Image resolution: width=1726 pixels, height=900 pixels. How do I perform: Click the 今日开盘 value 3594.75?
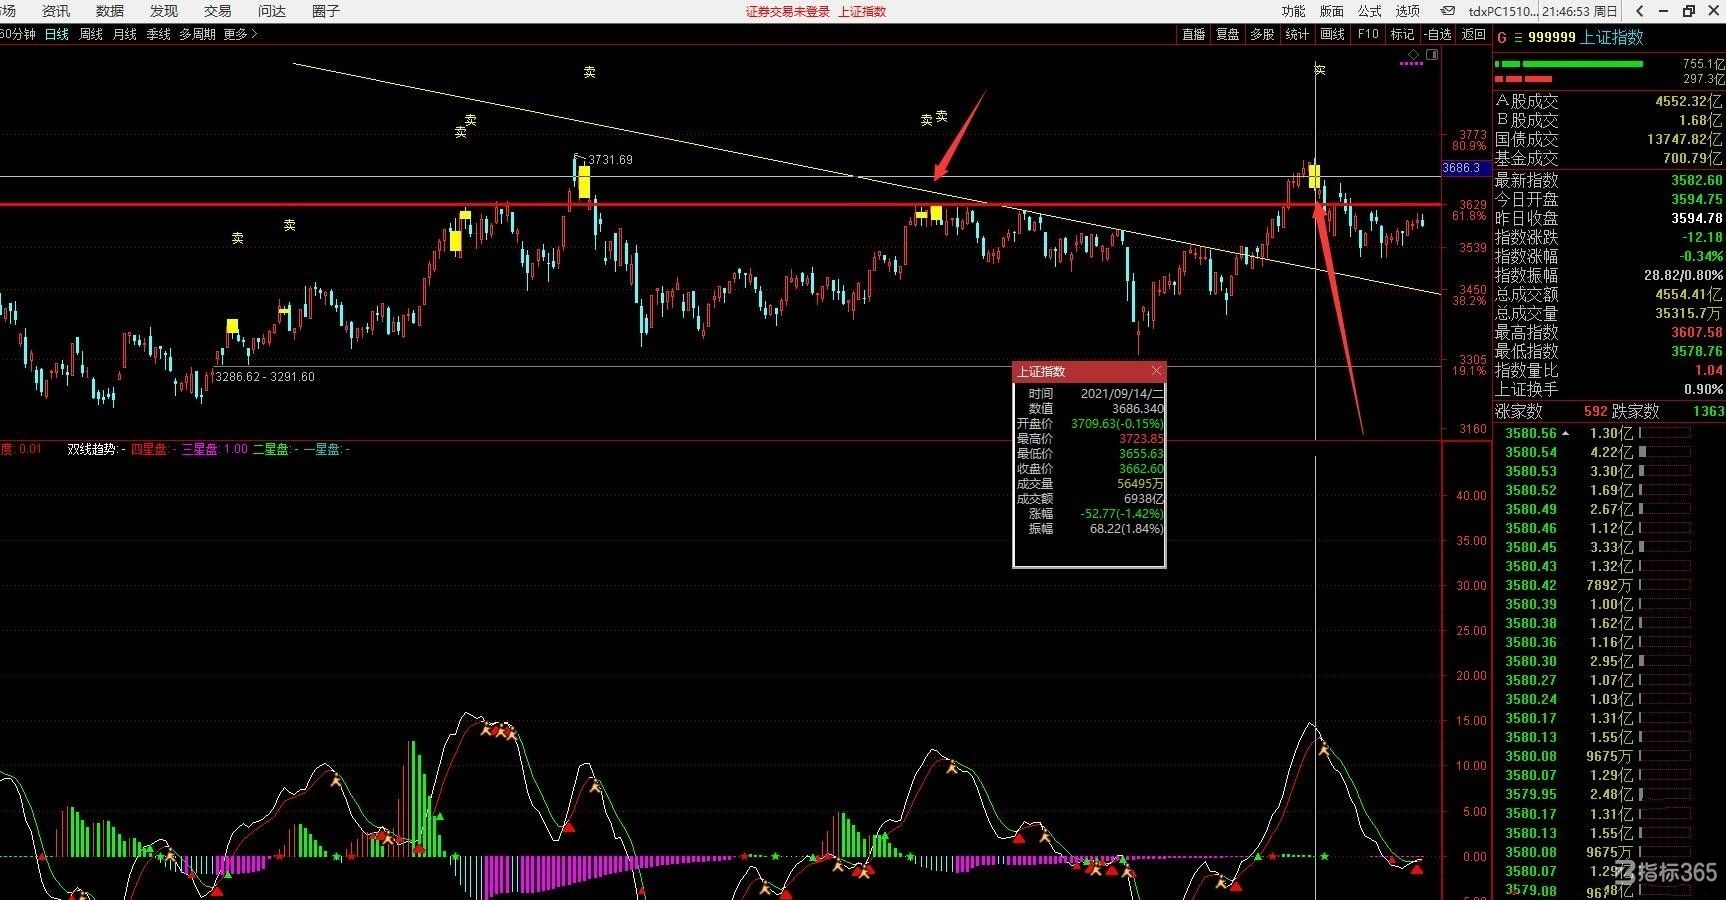pyautogui.click(x=1697, y=199)
